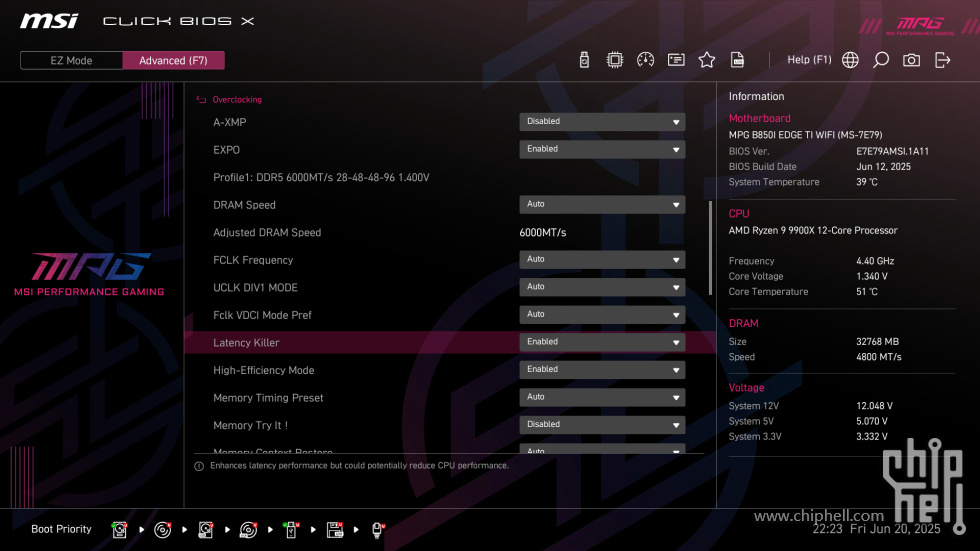Open Help (F1)
Viewport: 980px width, 551px height.
point(809,60)
